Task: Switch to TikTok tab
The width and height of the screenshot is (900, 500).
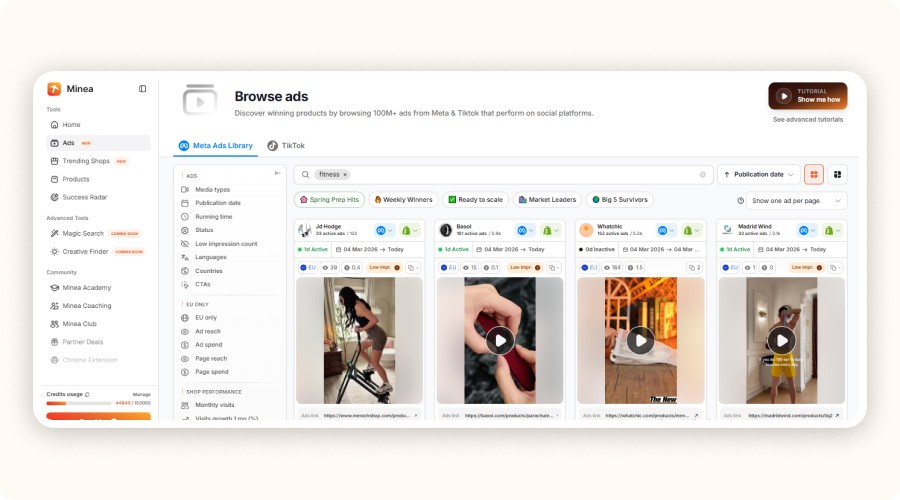Action: coord(286,146)
